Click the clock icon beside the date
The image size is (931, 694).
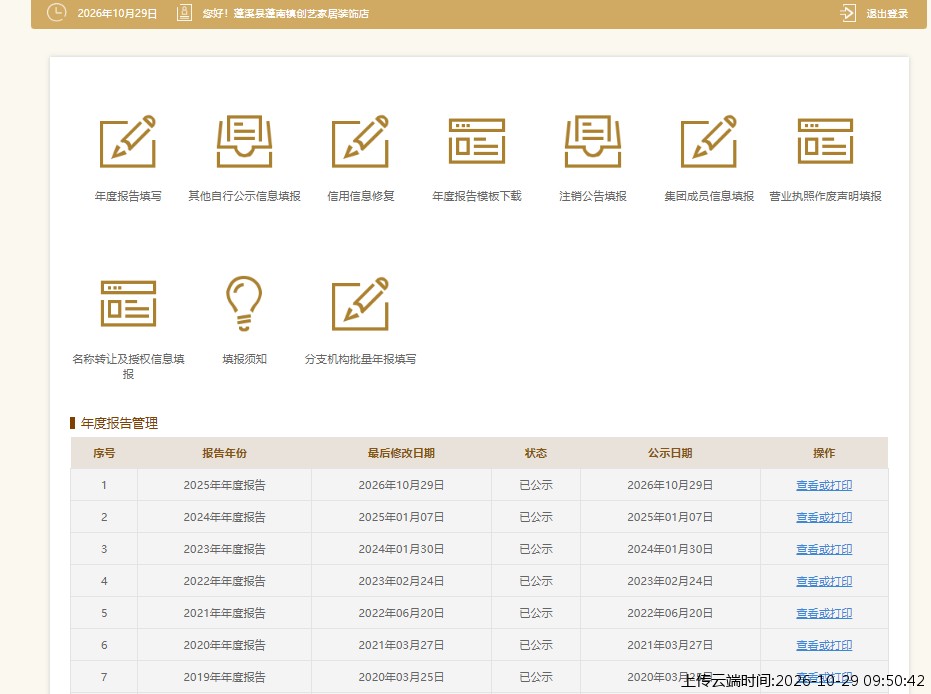[x=56, y=12]
